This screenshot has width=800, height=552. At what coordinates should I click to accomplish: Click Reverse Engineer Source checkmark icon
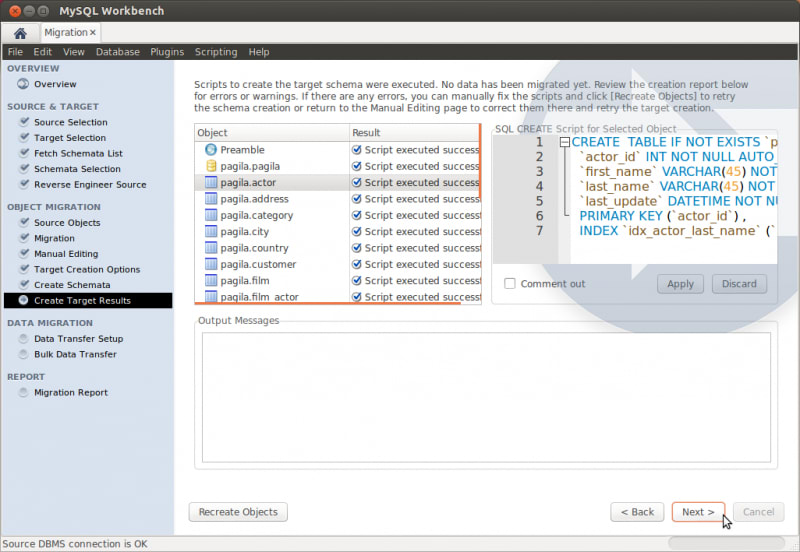click(24, 184)
